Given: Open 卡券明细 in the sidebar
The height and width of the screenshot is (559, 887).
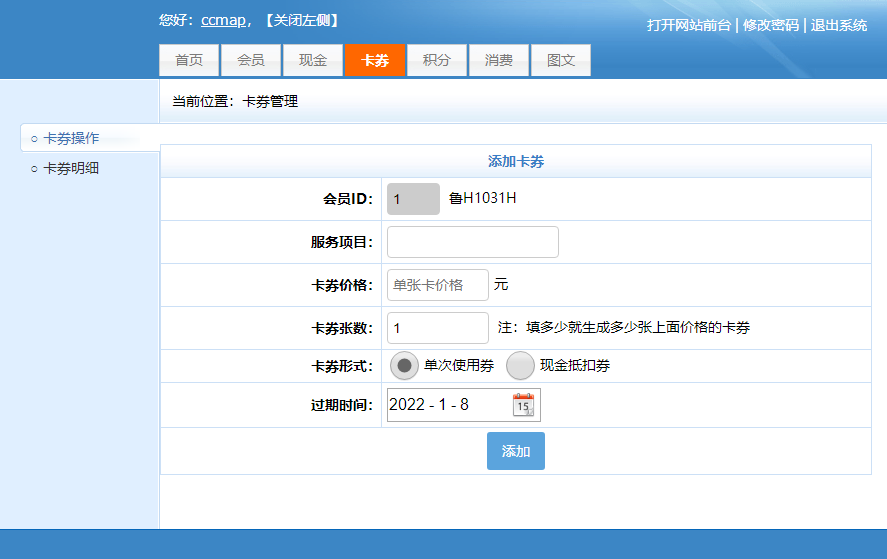Looking at the screenshot, I should 71,168.
